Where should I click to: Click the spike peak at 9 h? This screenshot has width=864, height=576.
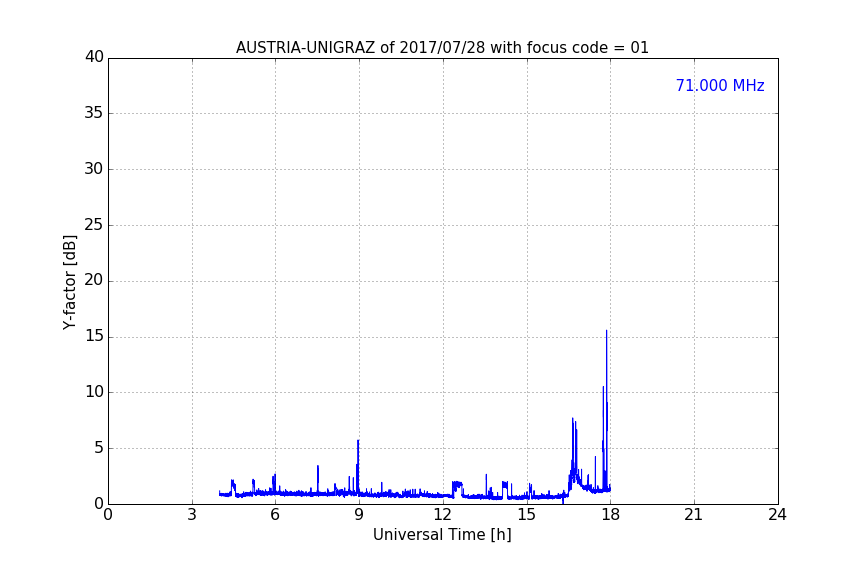tap(358, 441)
